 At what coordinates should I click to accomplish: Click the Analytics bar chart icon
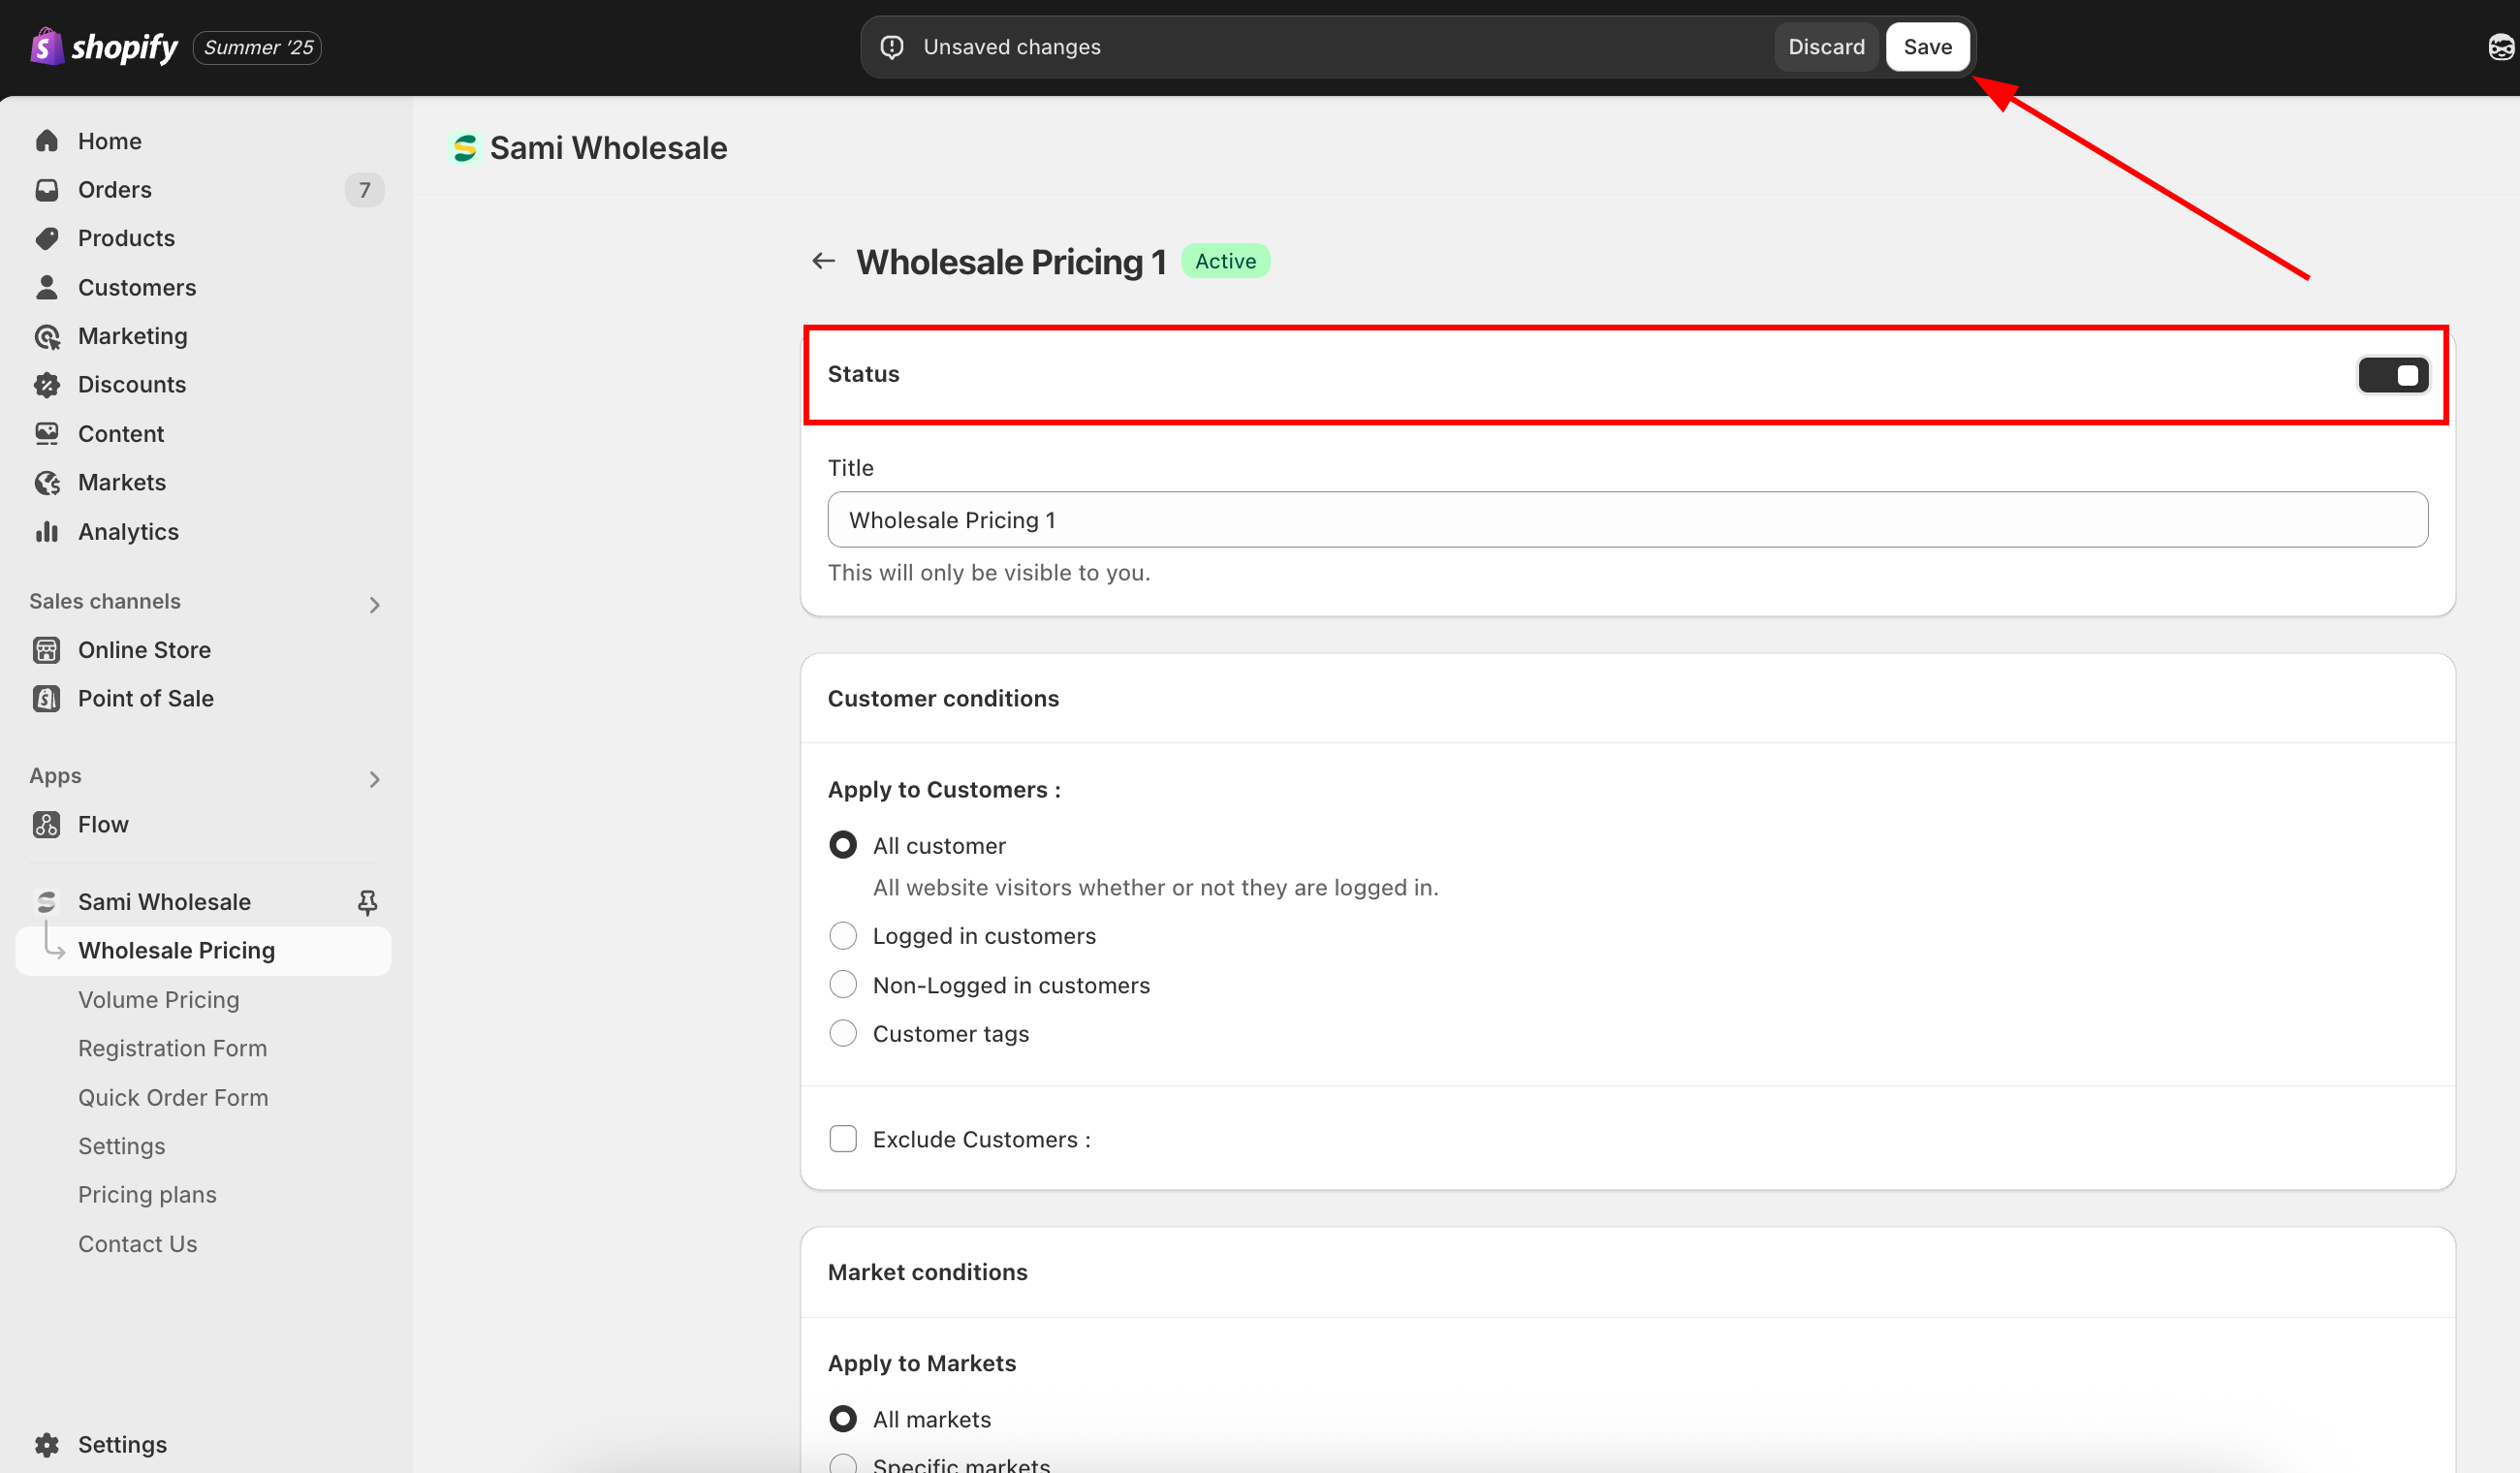46,532
